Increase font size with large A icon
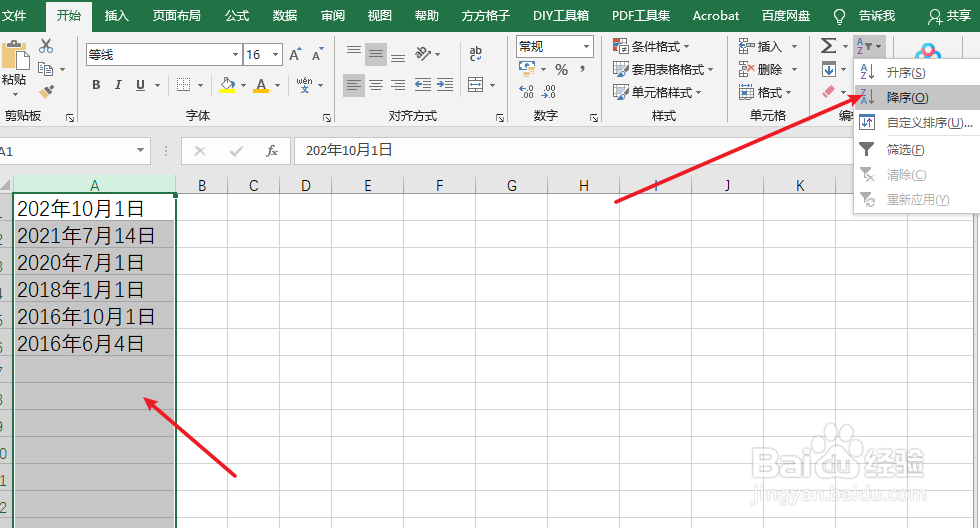 tap(295, 55)
